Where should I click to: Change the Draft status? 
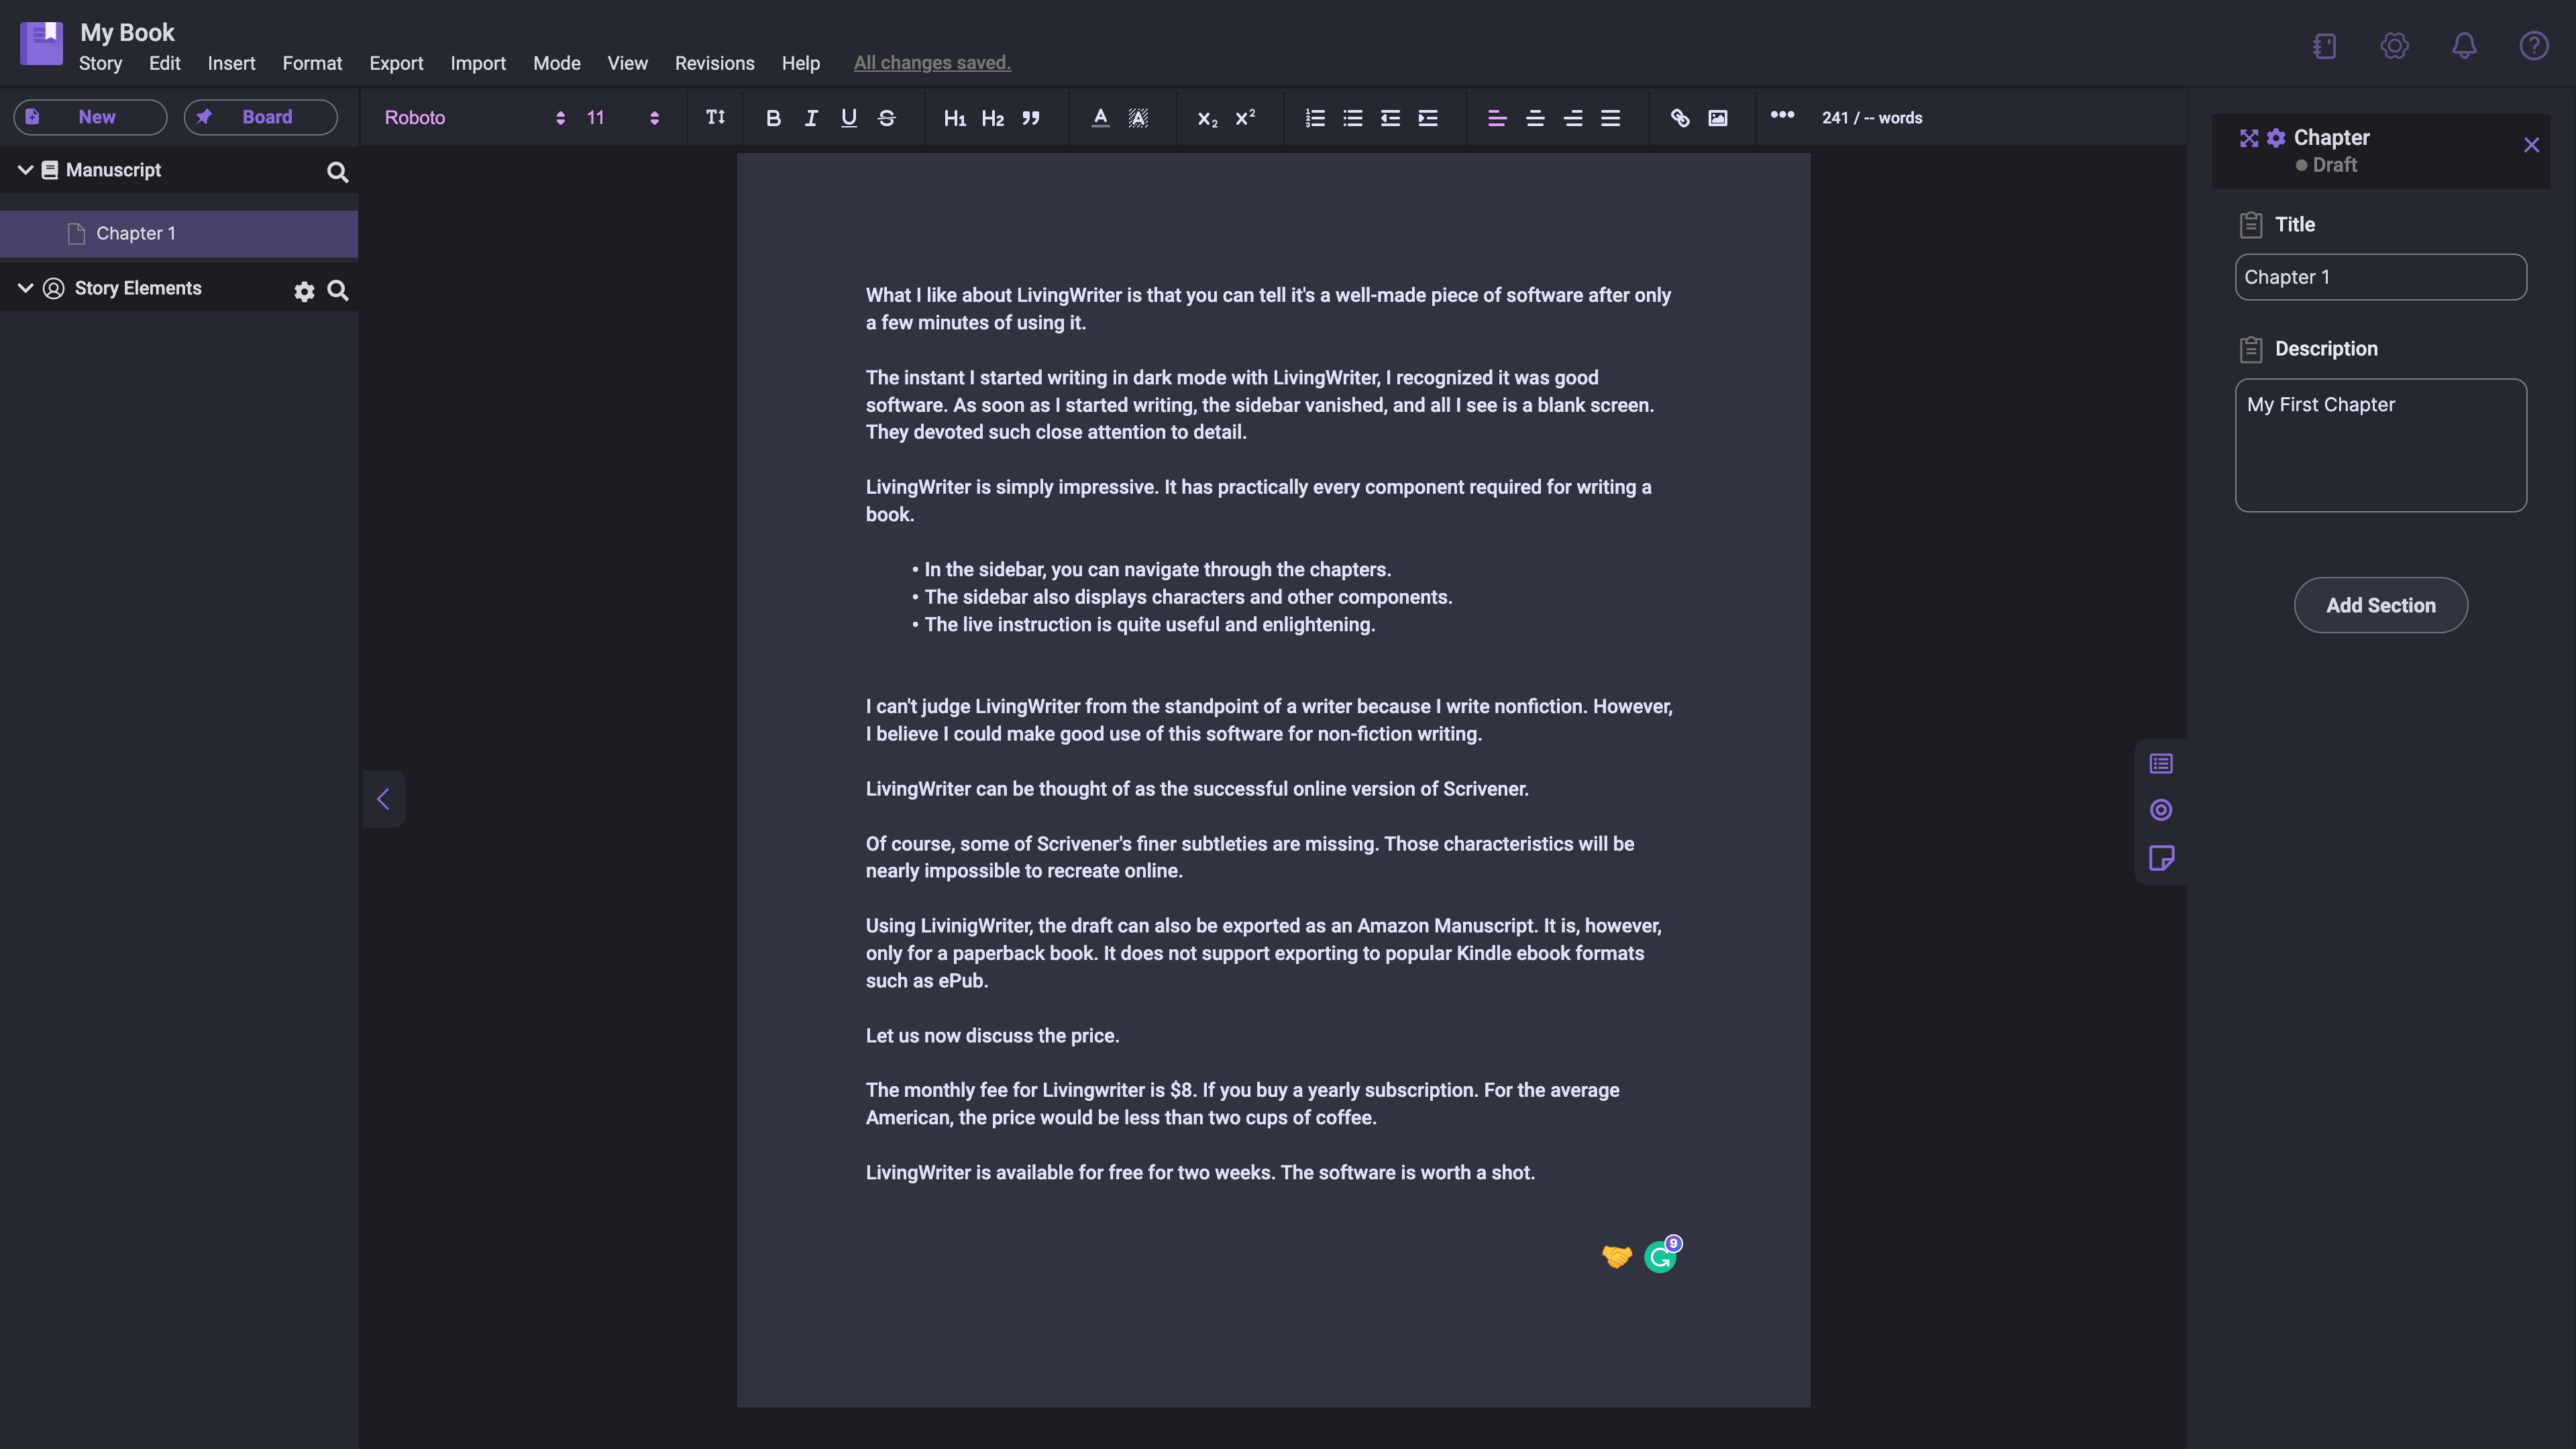tap(2326, 165)
